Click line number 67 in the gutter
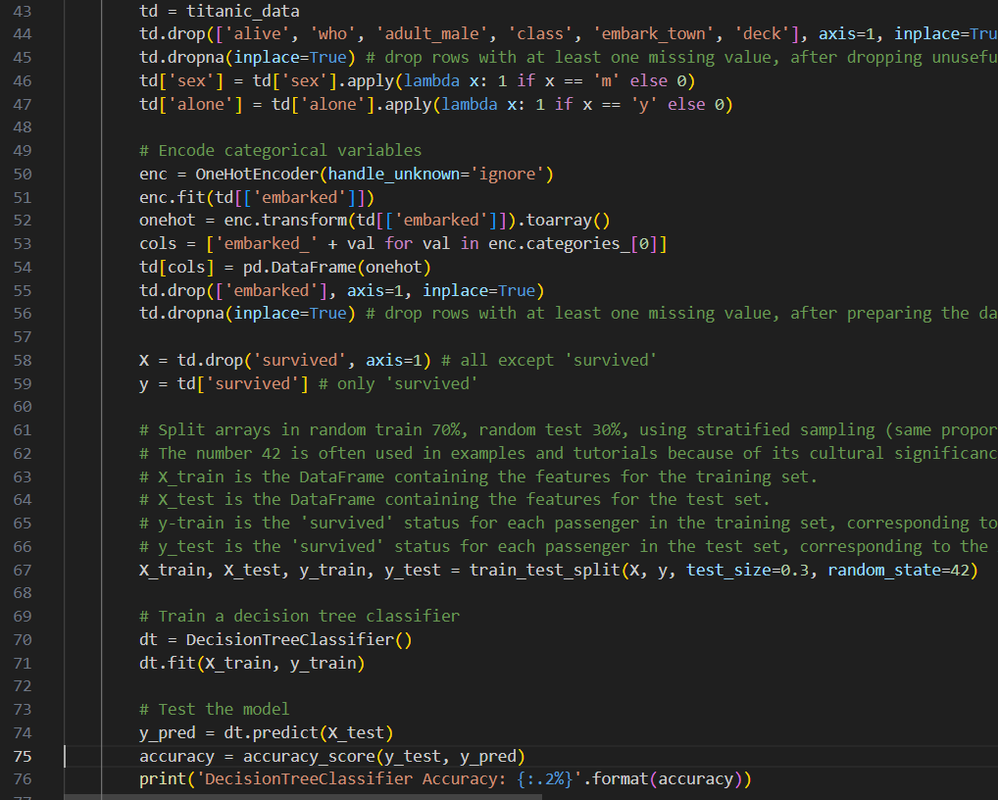Screen dimensions: 998x800 22,570
